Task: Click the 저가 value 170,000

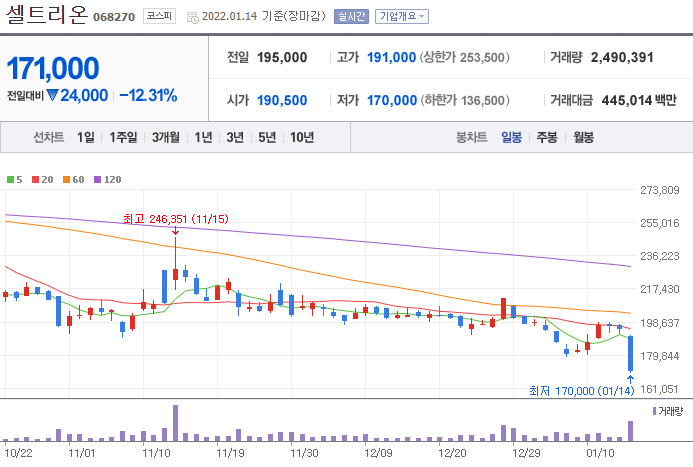Action: click(392, 100)
